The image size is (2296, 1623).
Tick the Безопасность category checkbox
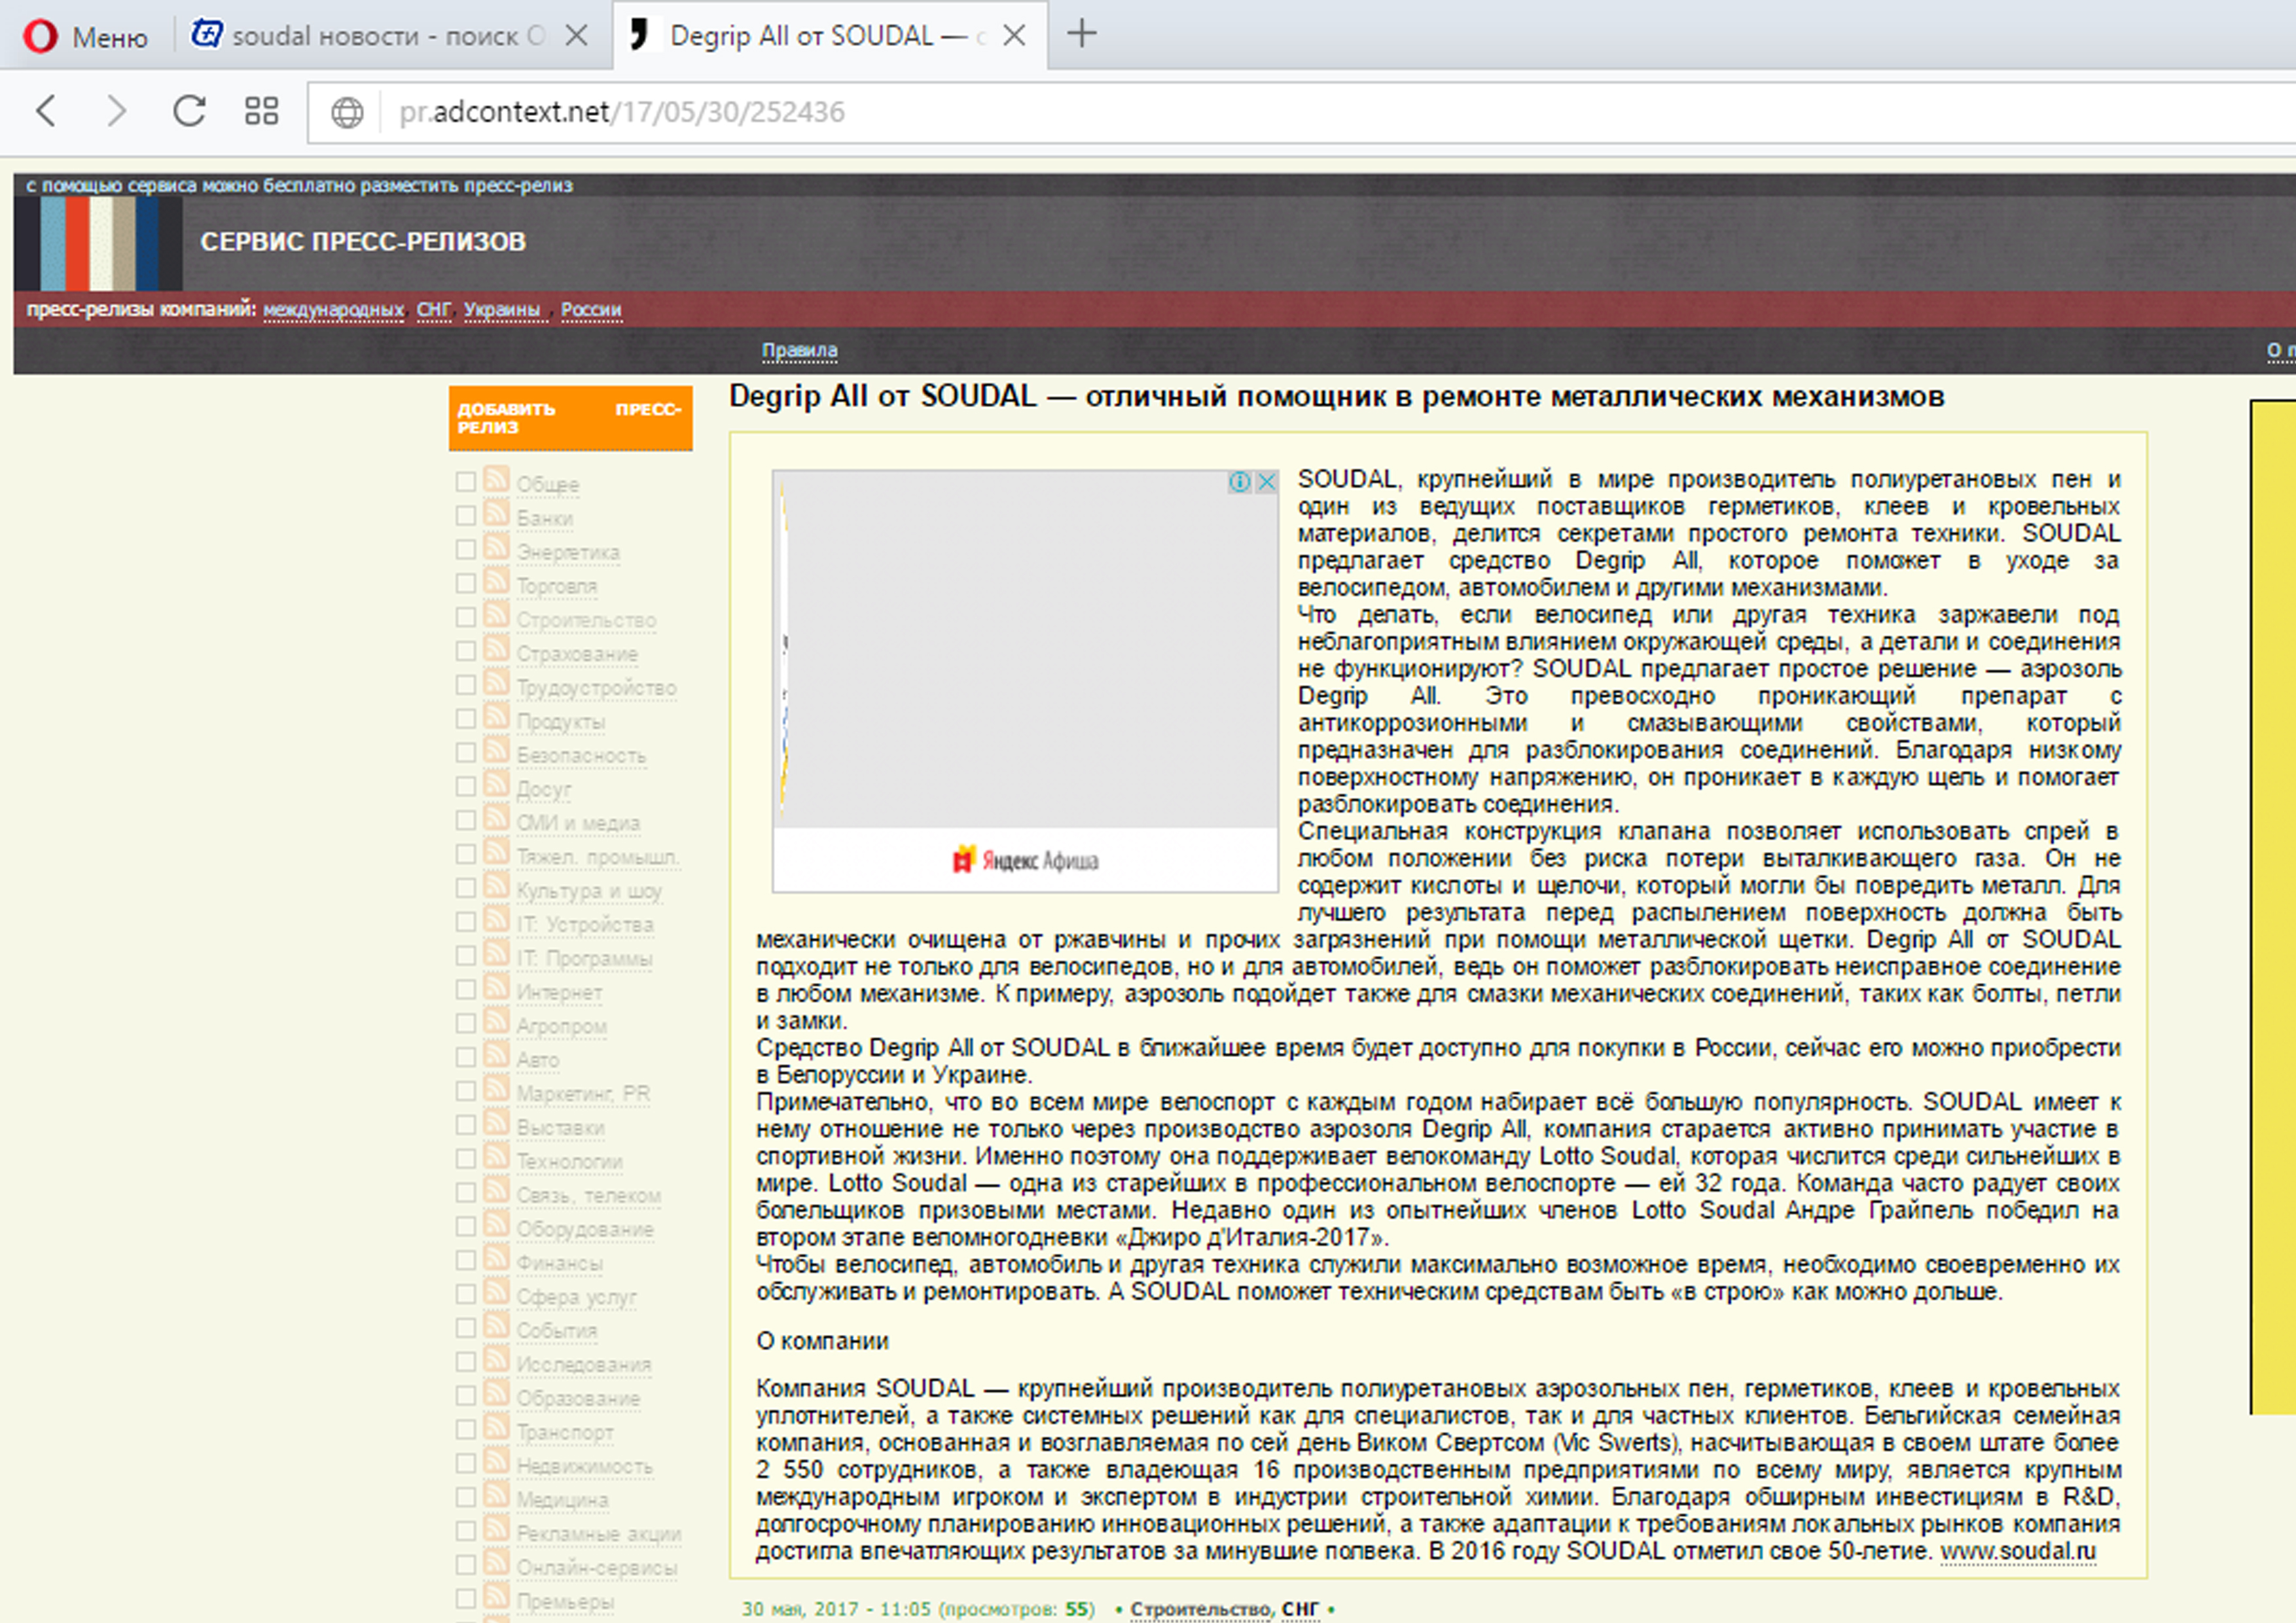tap(465, 753)
